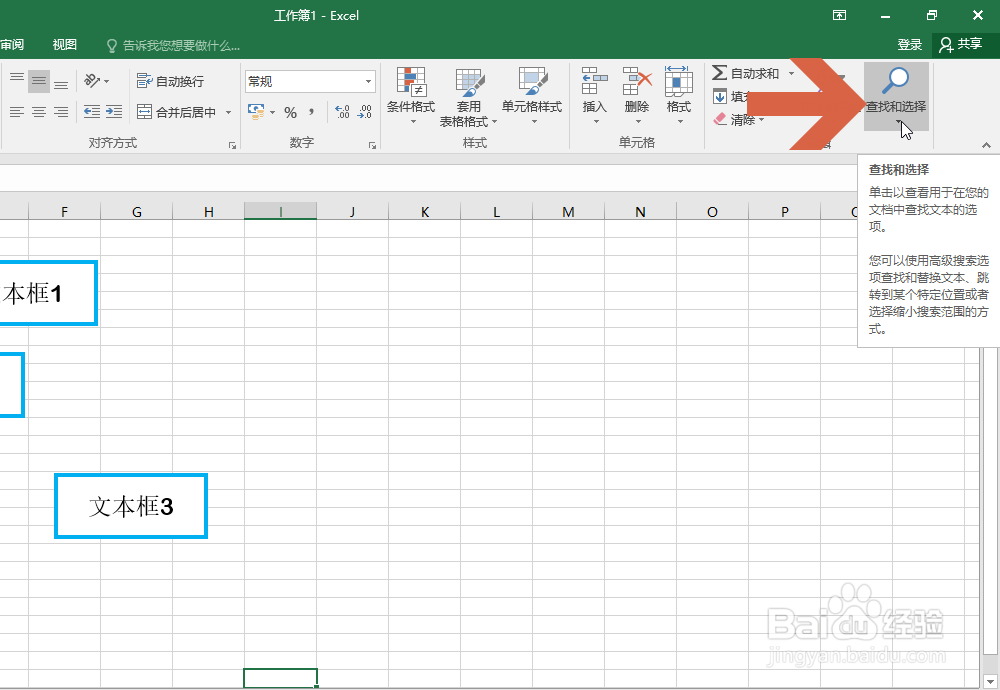1000x690 pixels.
Task: Select column K header
Action: 425,212
